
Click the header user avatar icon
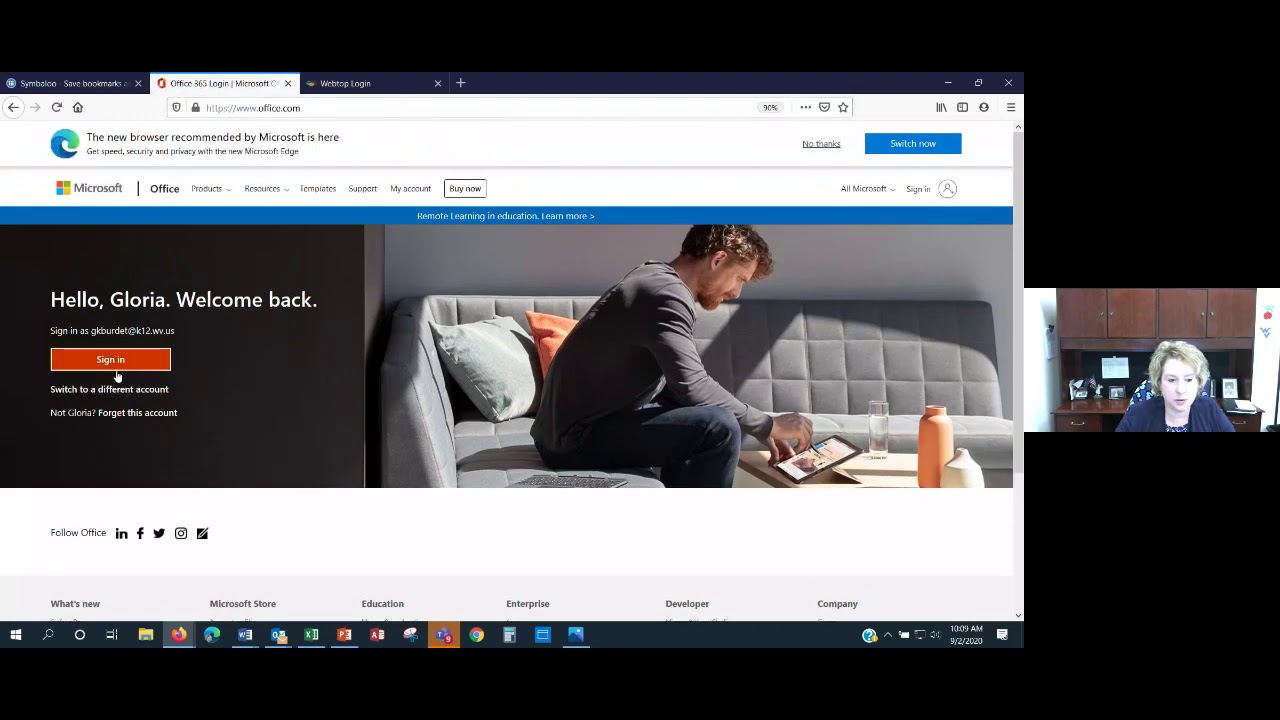click(948, 189)
